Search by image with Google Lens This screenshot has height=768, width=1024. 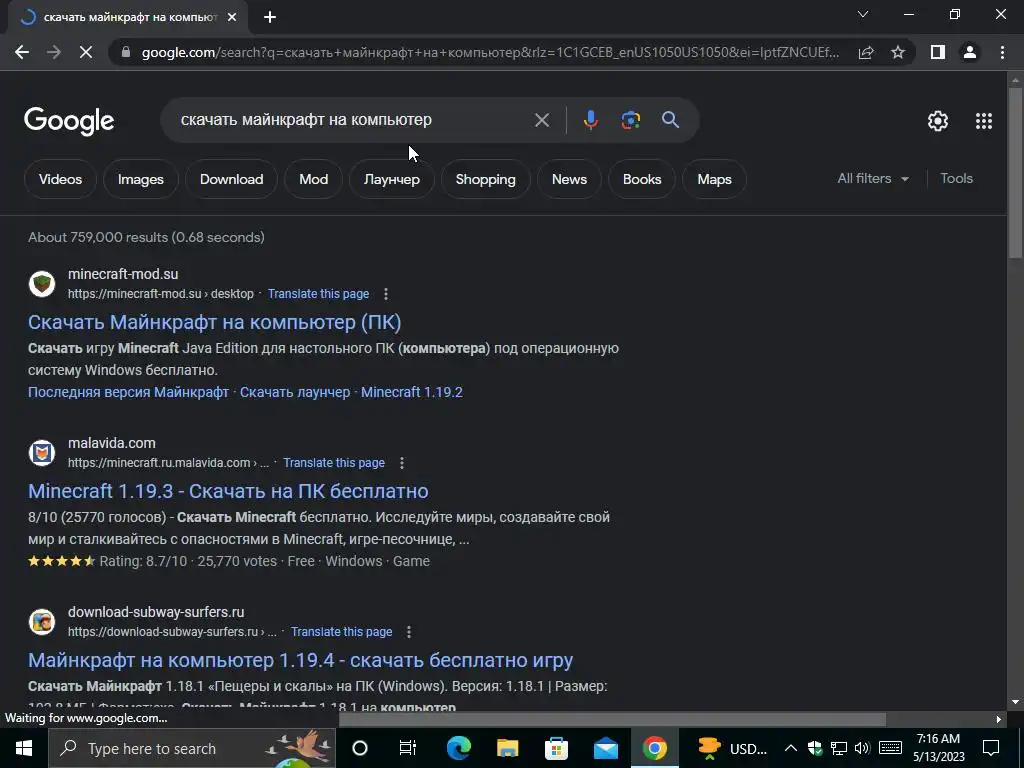click(x=631, y=120)
